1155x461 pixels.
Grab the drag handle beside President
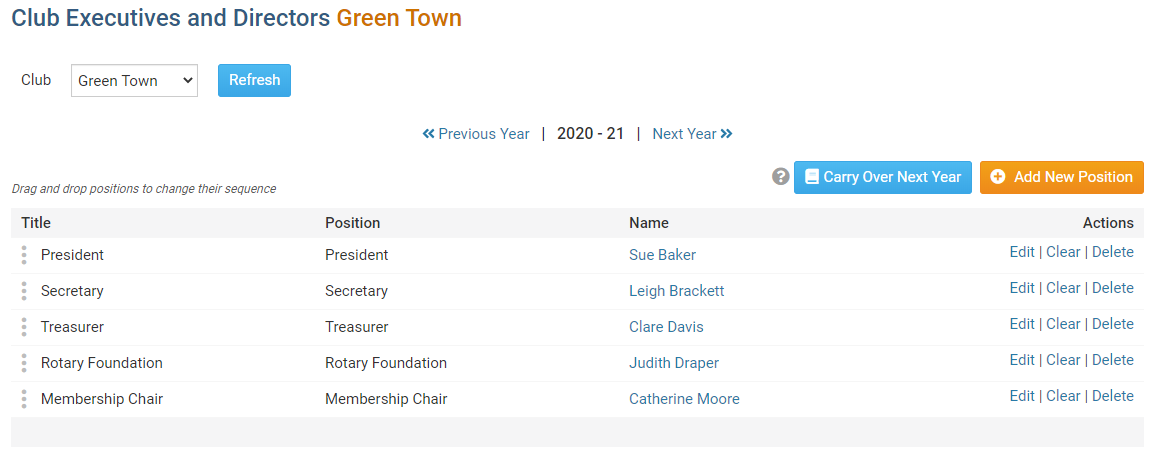tap(24, 255)
